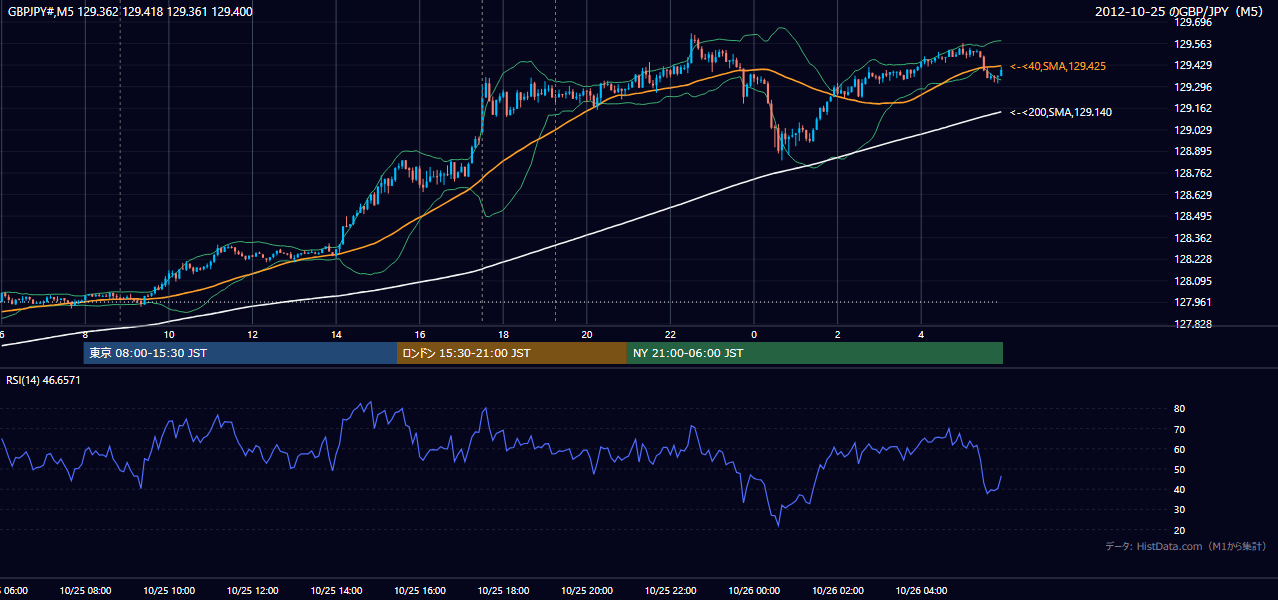Click the midnight hour label 0 under the price chart
This screenshot has width=1278, height=600.
coord(754,335)
